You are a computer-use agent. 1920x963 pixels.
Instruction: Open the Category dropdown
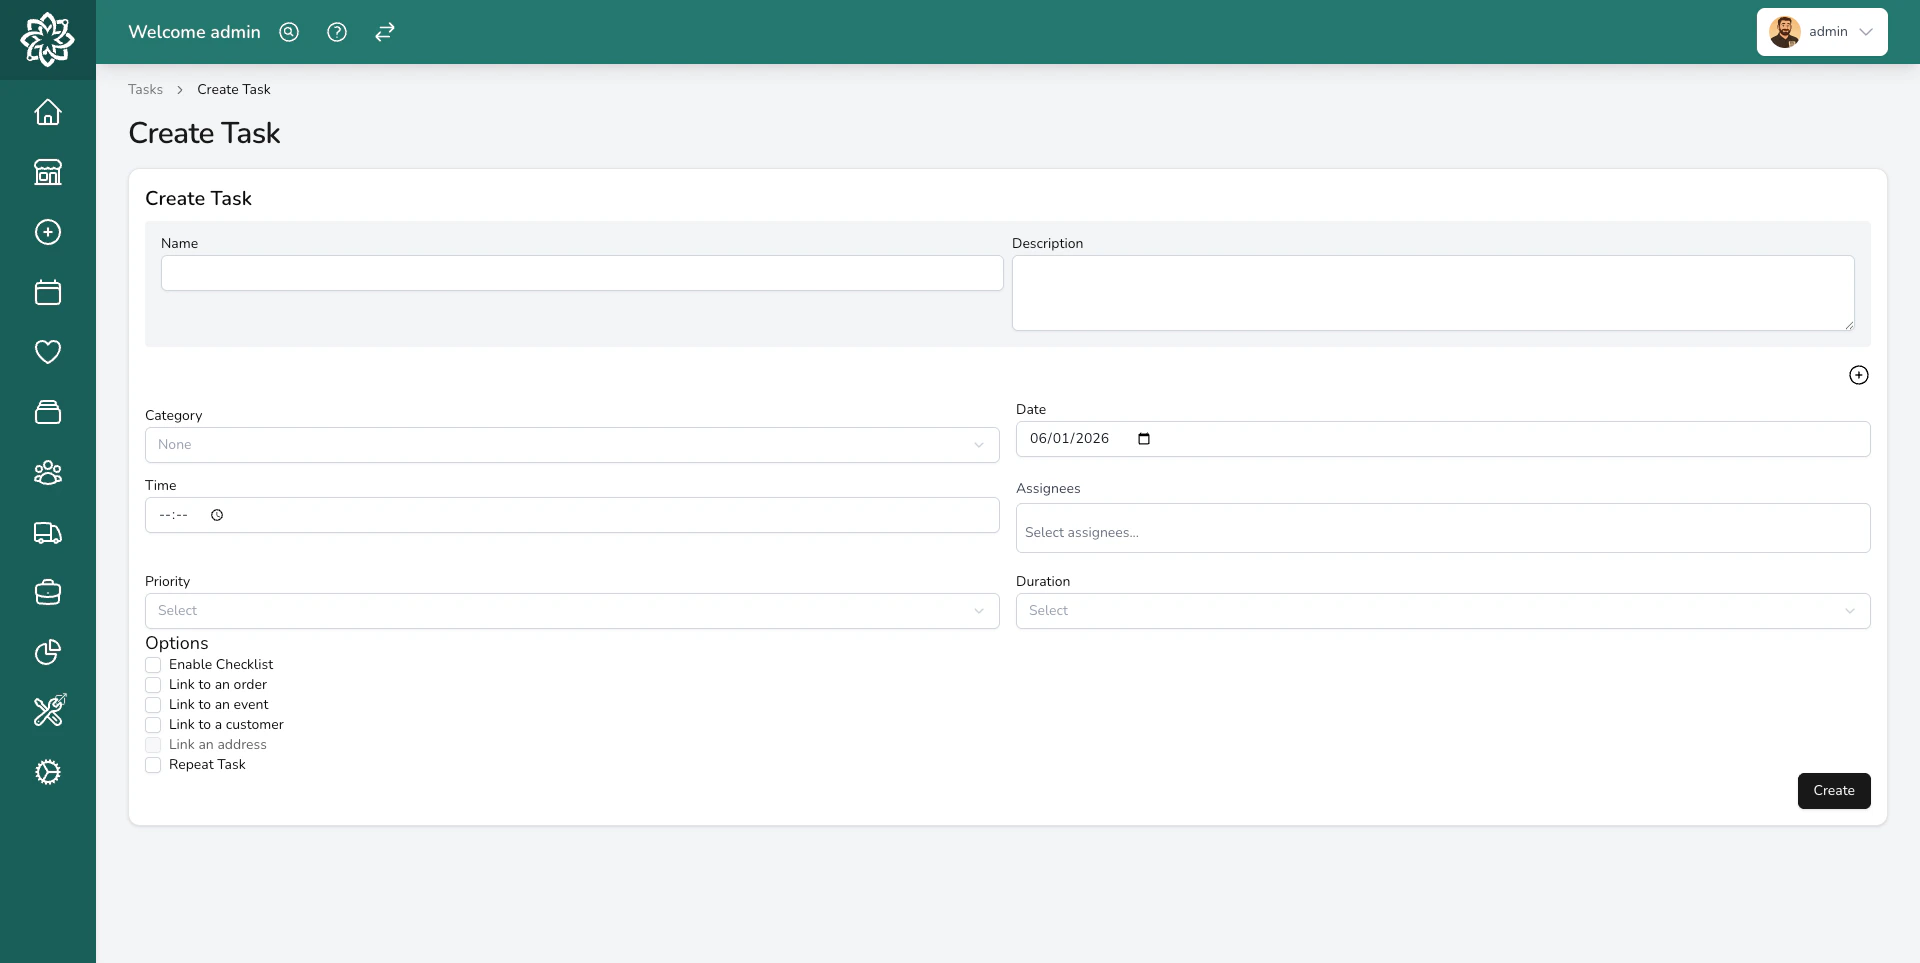coord(571,444)
